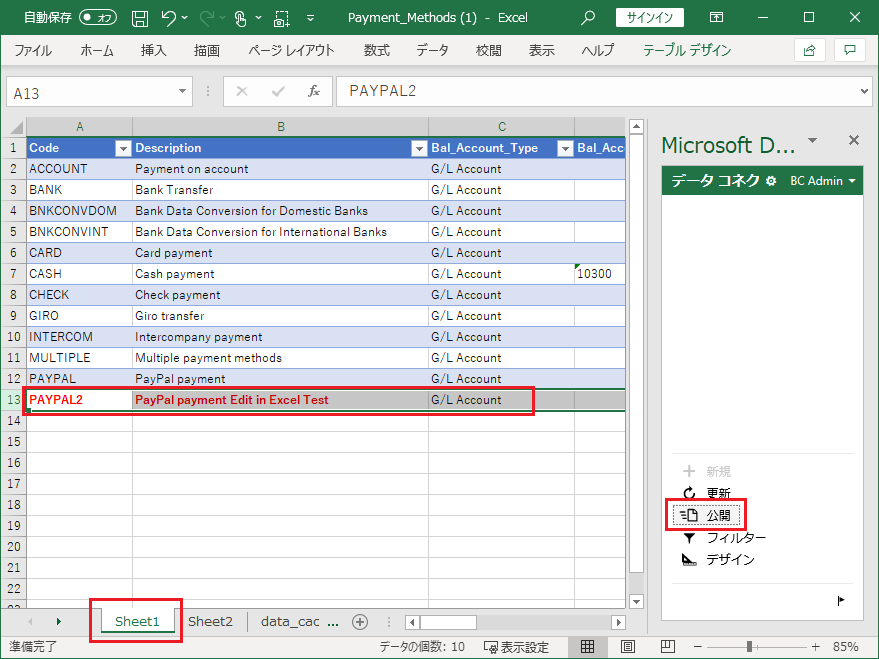The width and height of the screenshot is (879, 659).
Task: Close the Microsoft Dynamics task pane
Action: tap(854, 140)
